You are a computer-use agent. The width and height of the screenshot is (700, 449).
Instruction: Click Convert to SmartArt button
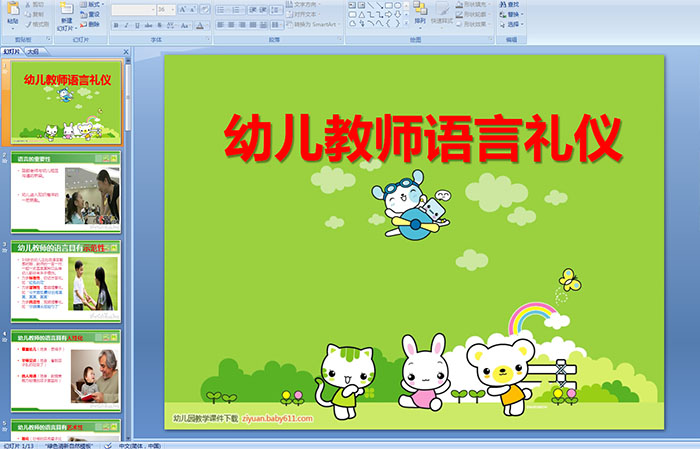point(313,24)
